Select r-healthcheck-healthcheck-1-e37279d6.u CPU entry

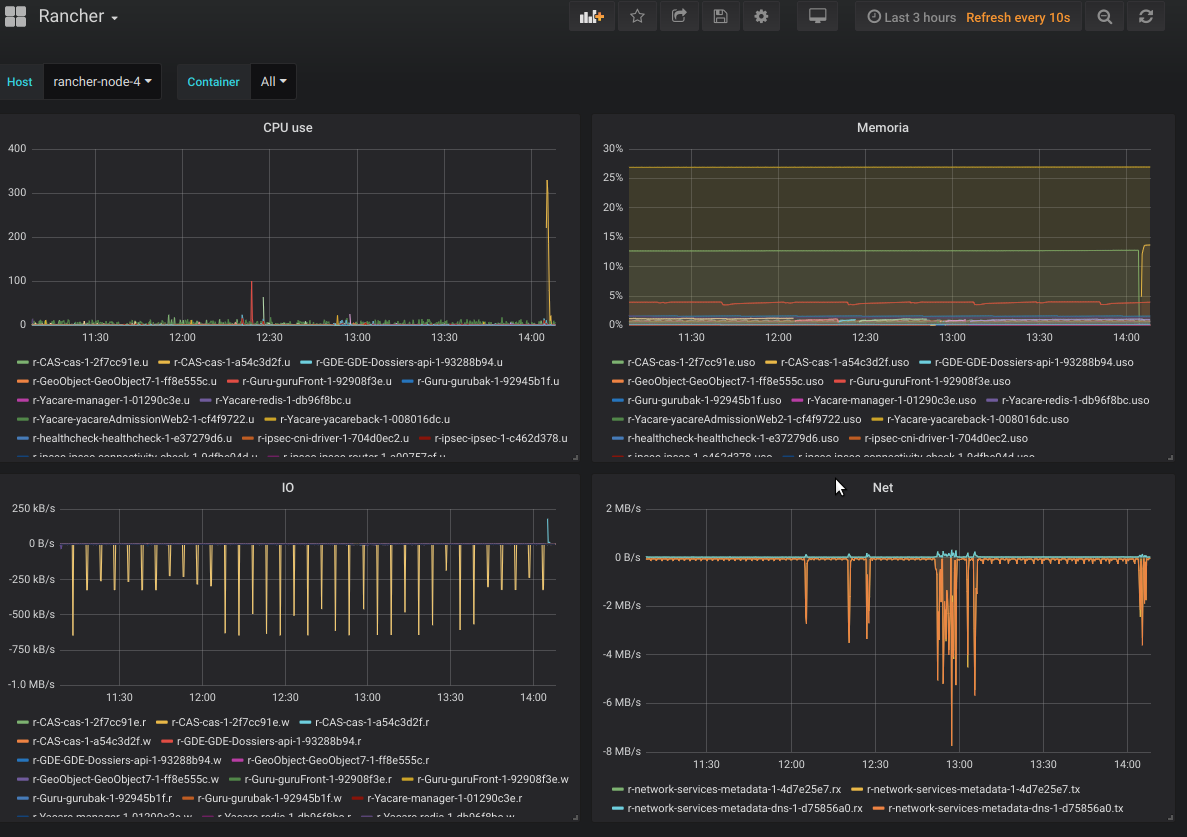(132, 438)
